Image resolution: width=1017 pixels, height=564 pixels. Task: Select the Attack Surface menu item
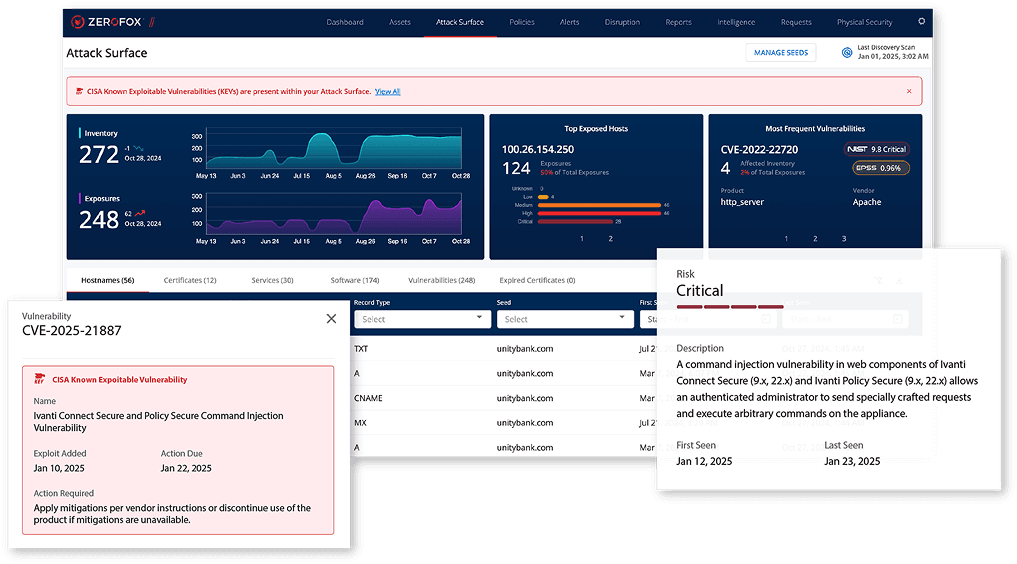(x=460, y=22)
